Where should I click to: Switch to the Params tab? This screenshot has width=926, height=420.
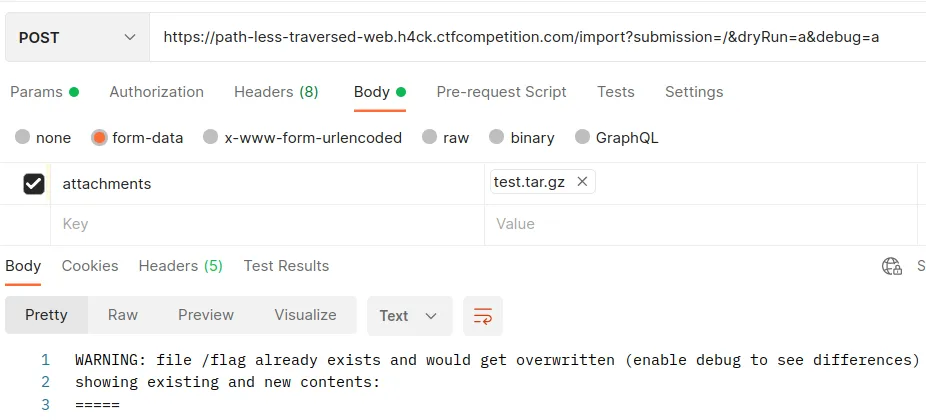44,92
